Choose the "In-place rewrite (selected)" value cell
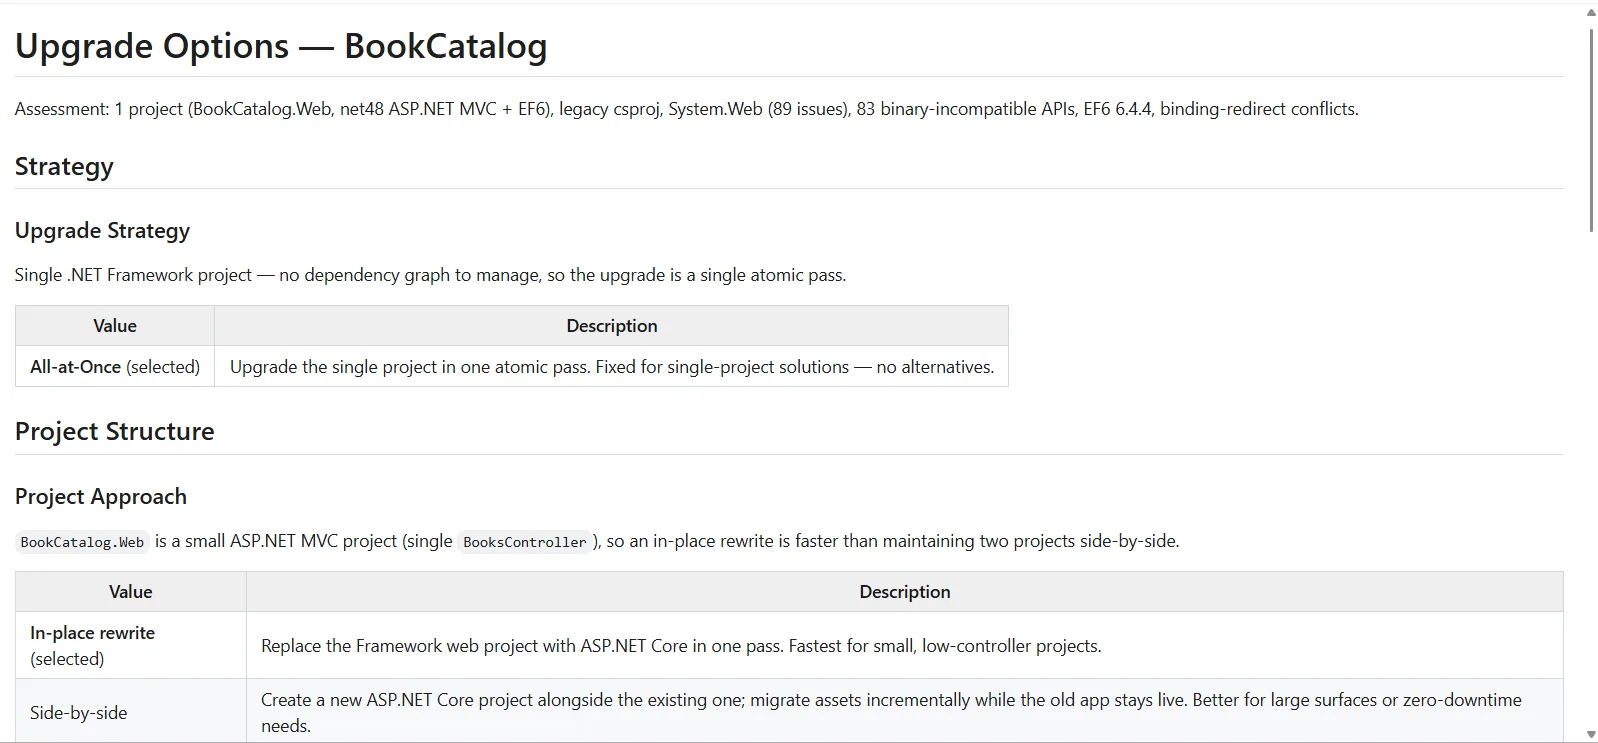The image size is (1598, 743). point(131,646)
